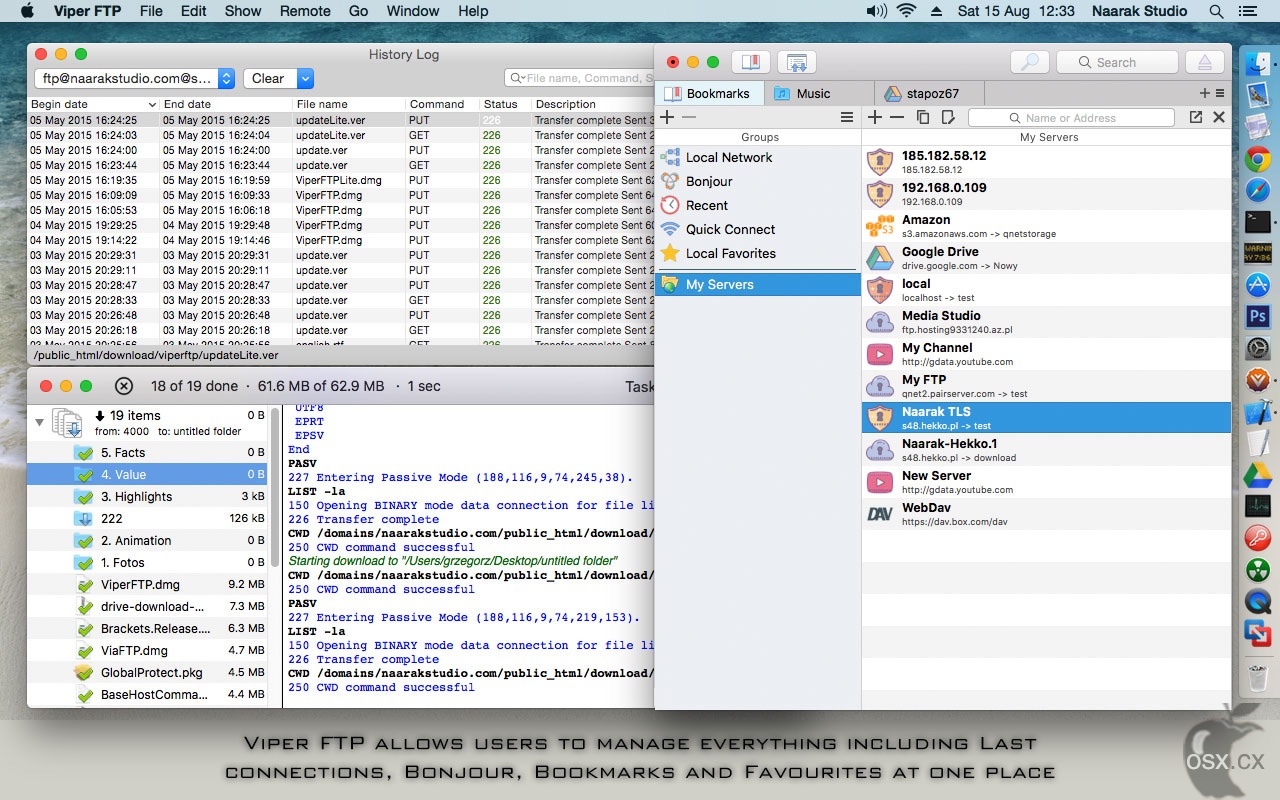Open the Show menu
Viewport: 1280px width, 800px height.
pyautogui.click(x=243, y=11)
